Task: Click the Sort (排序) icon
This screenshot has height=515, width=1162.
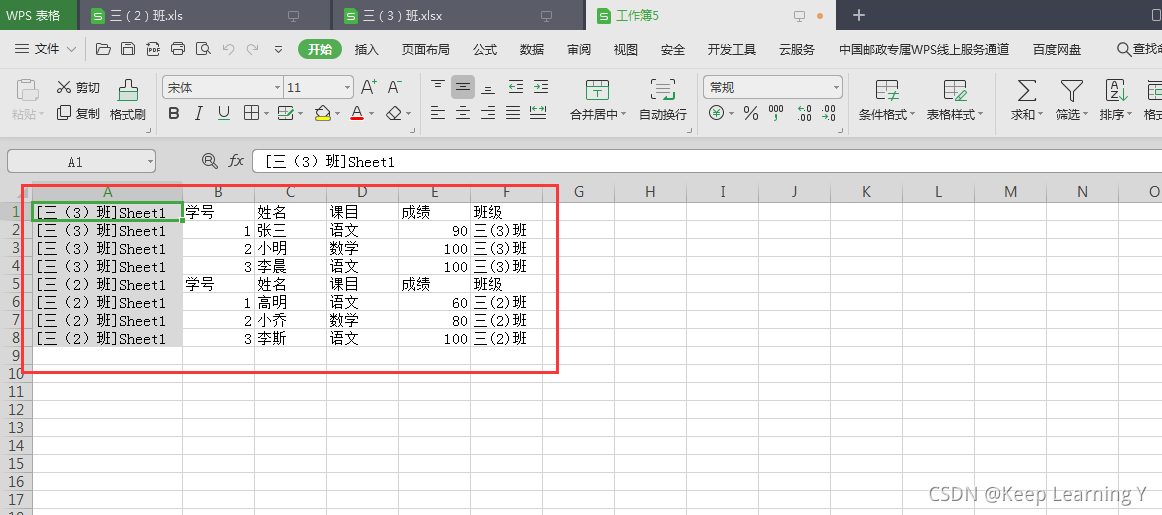Action: tap(1116, 91)
